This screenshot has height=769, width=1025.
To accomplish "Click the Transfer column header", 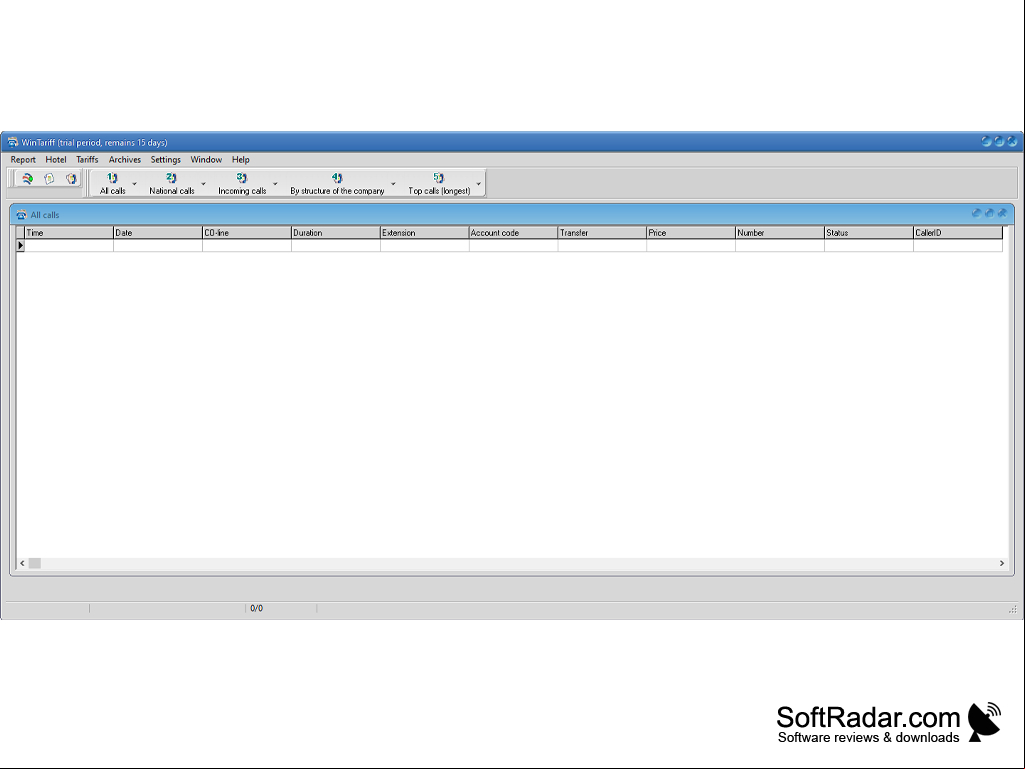I will 602,233.
